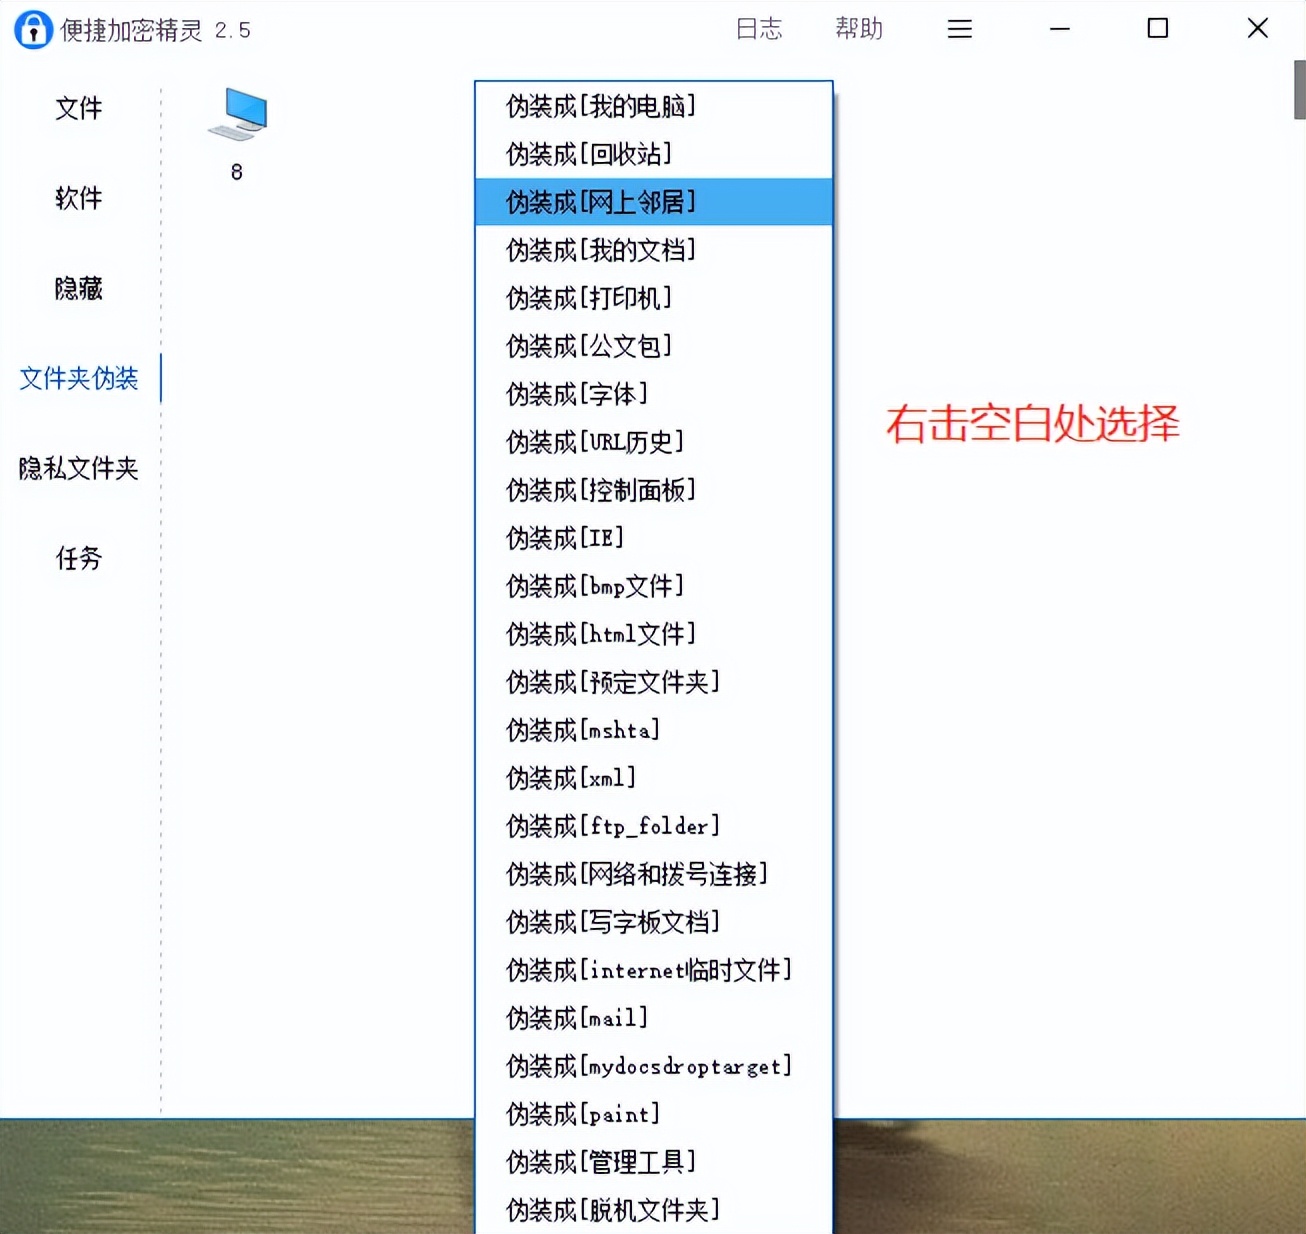Open the 隐私文件夹 sidebar section
Screen dimensions: 1306x1234
pyautogui.click(x=79, y=469)
